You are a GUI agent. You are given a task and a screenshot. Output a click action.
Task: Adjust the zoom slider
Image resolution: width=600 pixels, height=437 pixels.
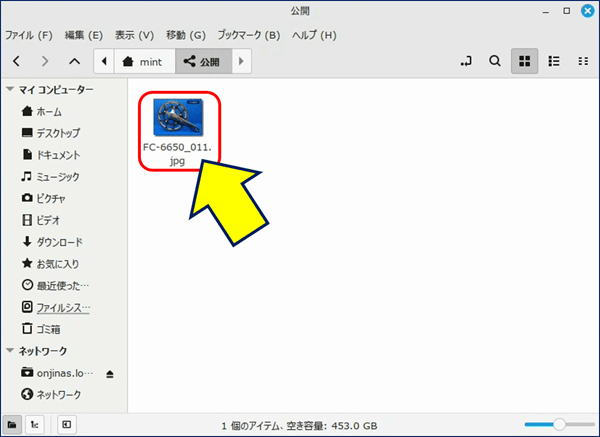point(559,424)
